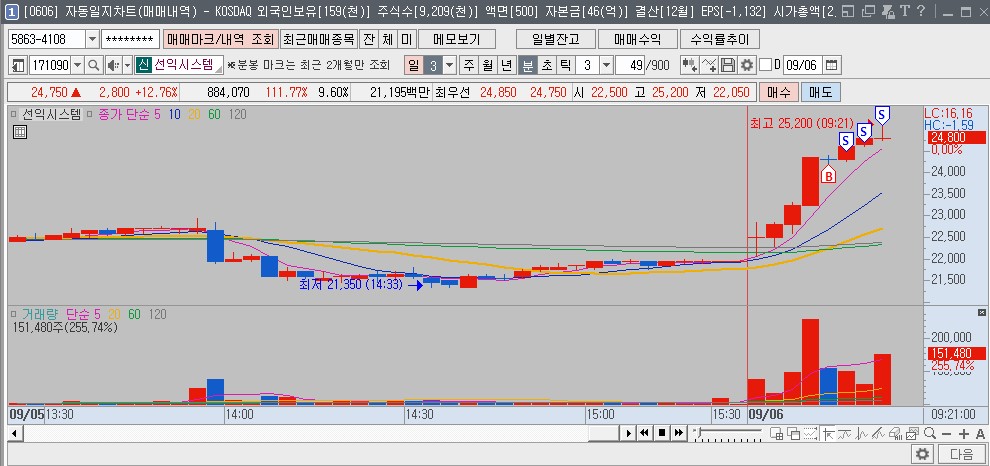Click the minus zoom-out icon
Image resolution: width=990 pixels, height=466 pixels.
click(946, 433)
